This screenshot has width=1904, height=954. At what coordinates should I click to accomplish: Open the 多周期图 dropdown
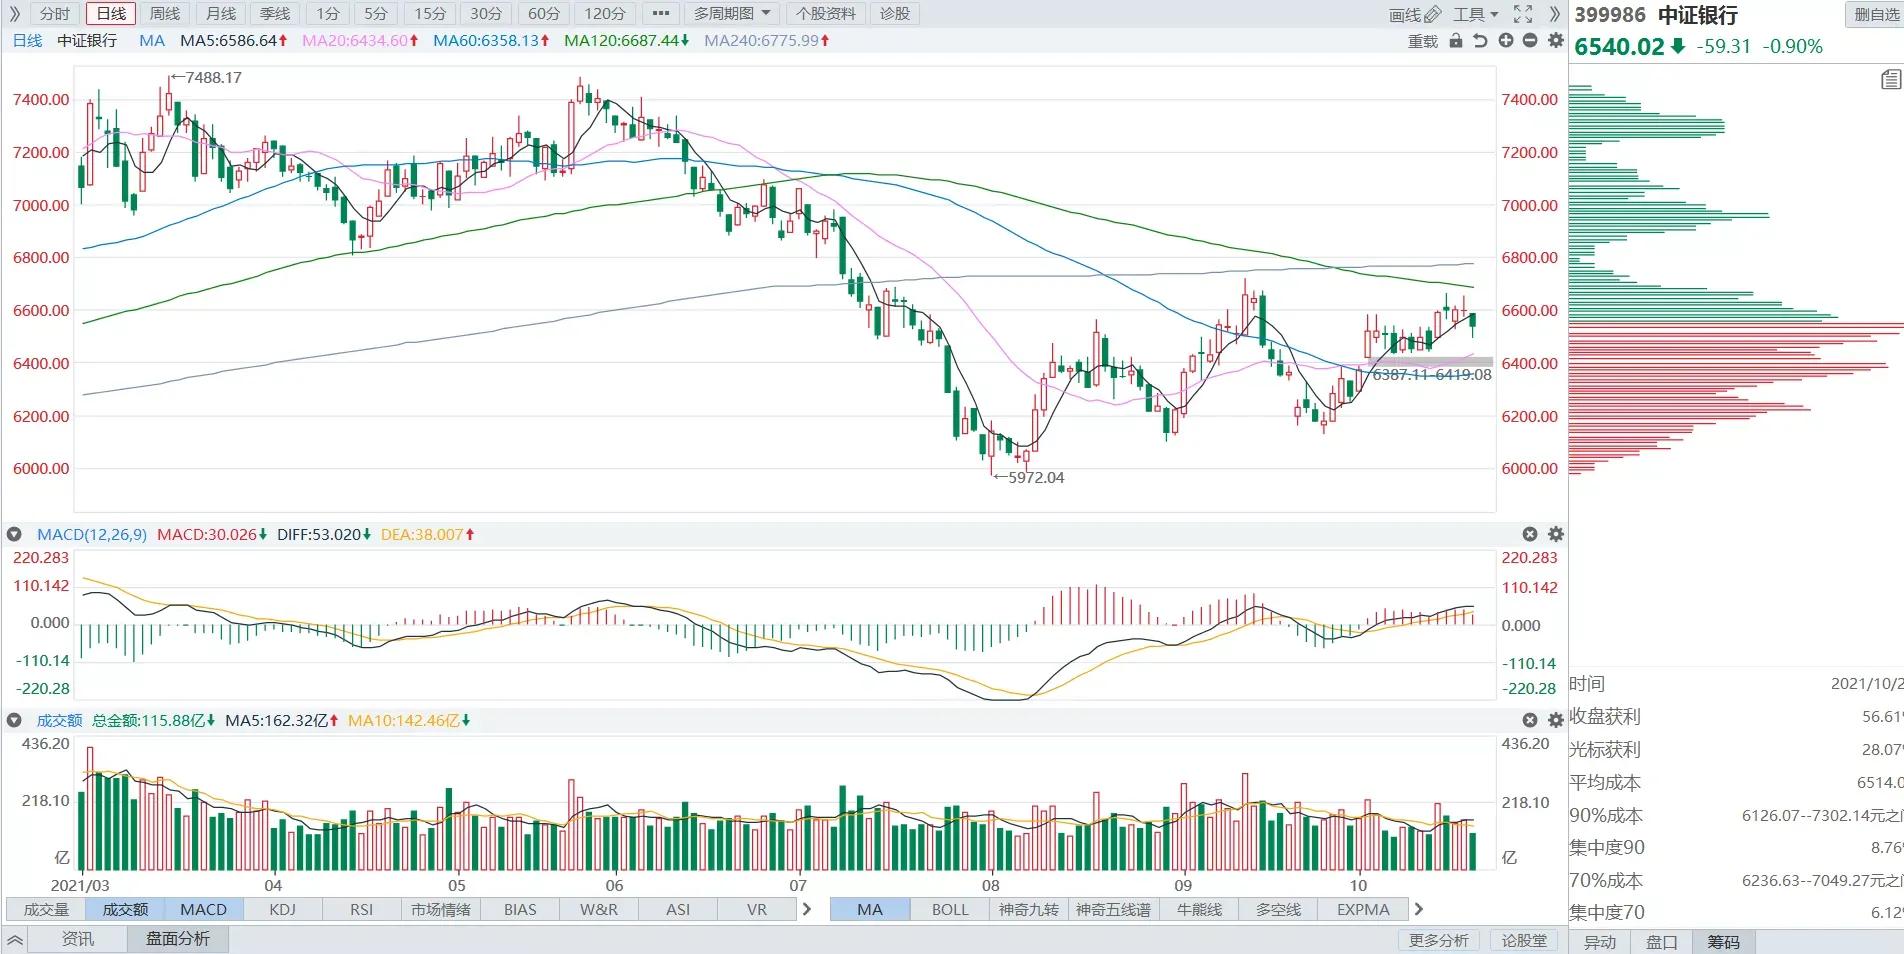733,14
